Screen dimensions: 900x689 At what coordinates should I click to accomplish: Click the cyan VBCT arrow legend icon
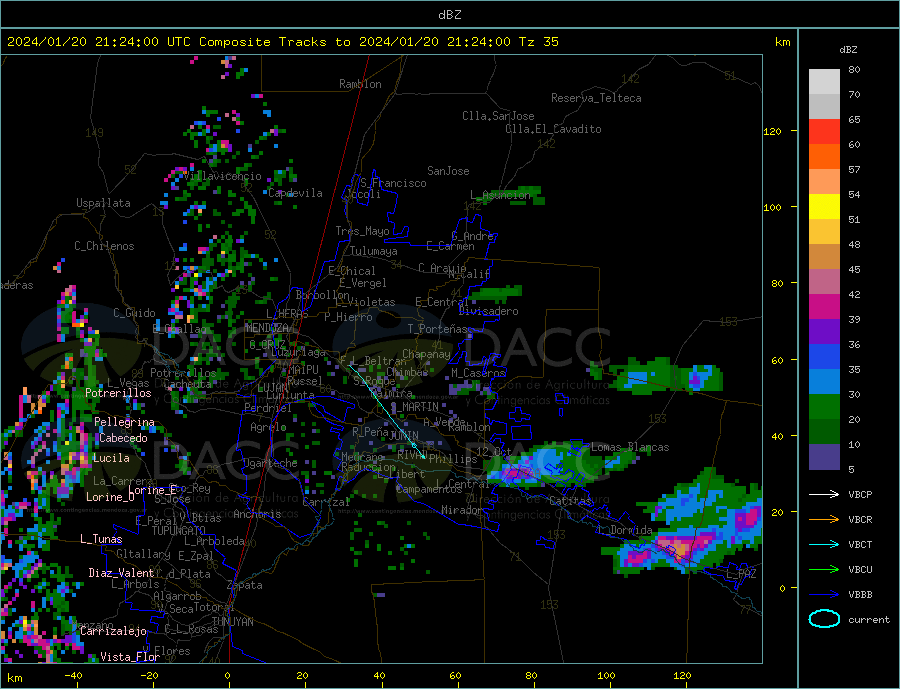click(824, 544)
